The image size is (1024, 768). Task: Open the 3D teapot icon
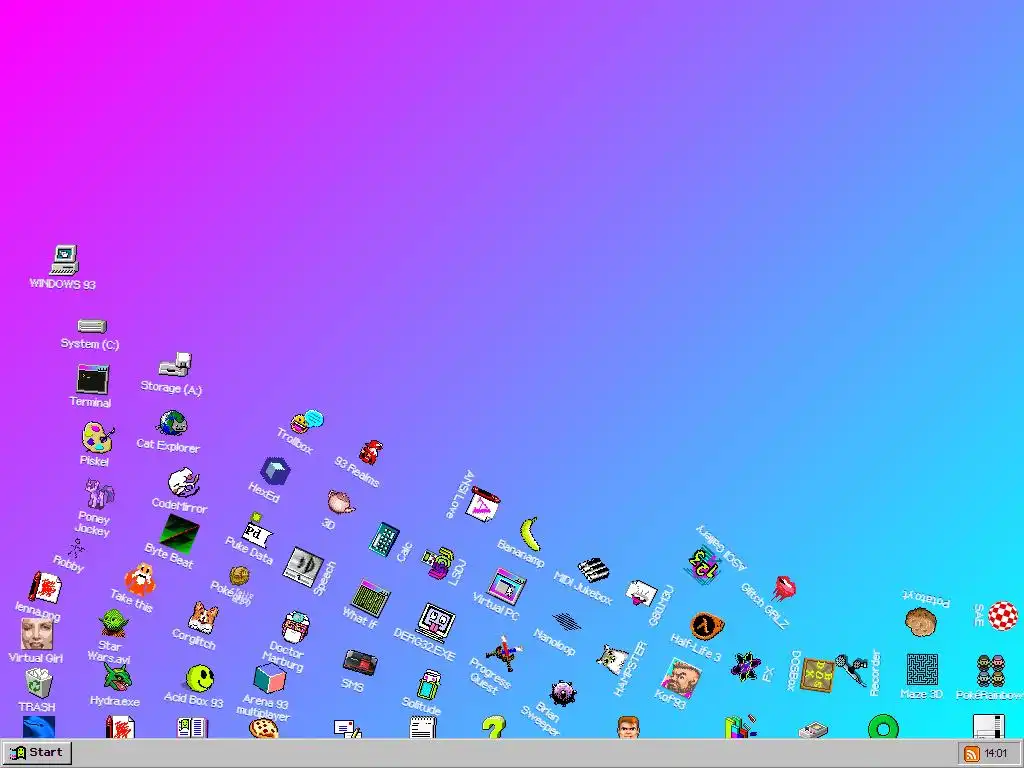point(341,502)
